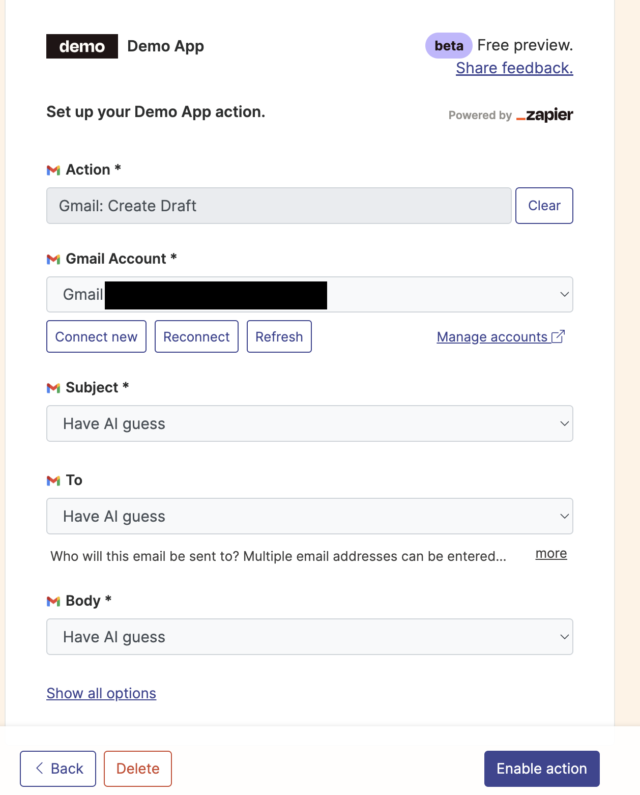Click Gmail icon beside Action label
Viewport: 640px width, 795px height.
[53, 170]
